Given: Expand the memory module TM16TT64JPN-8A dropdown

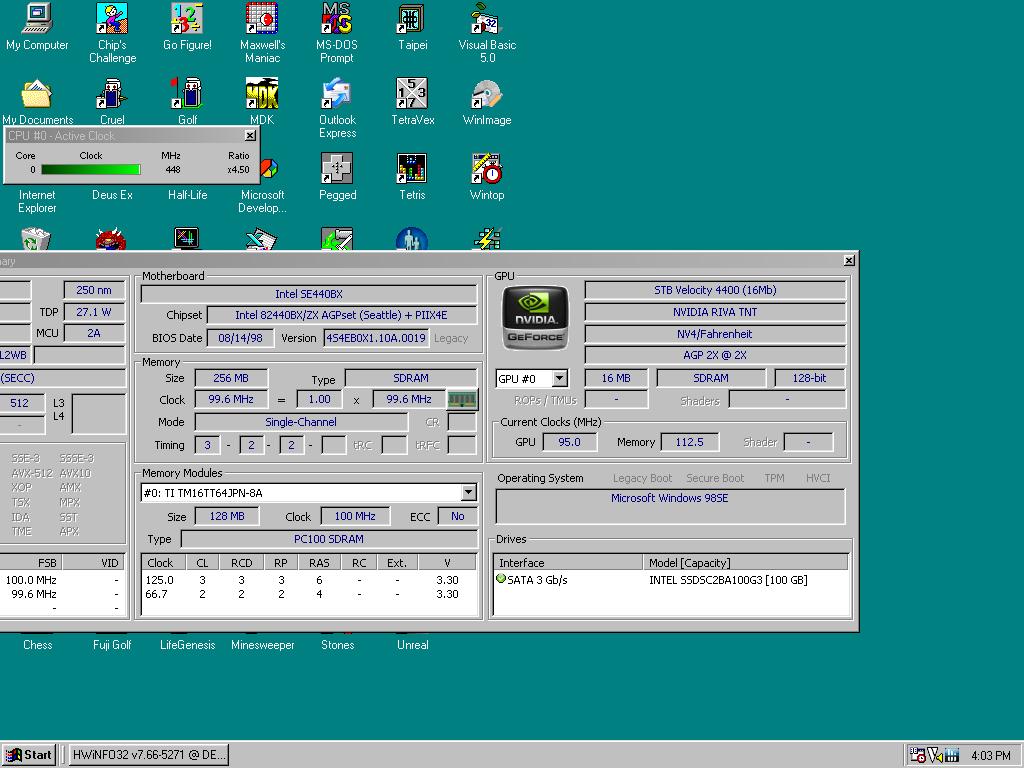Looking at the screenshot, I should (468, 493).
